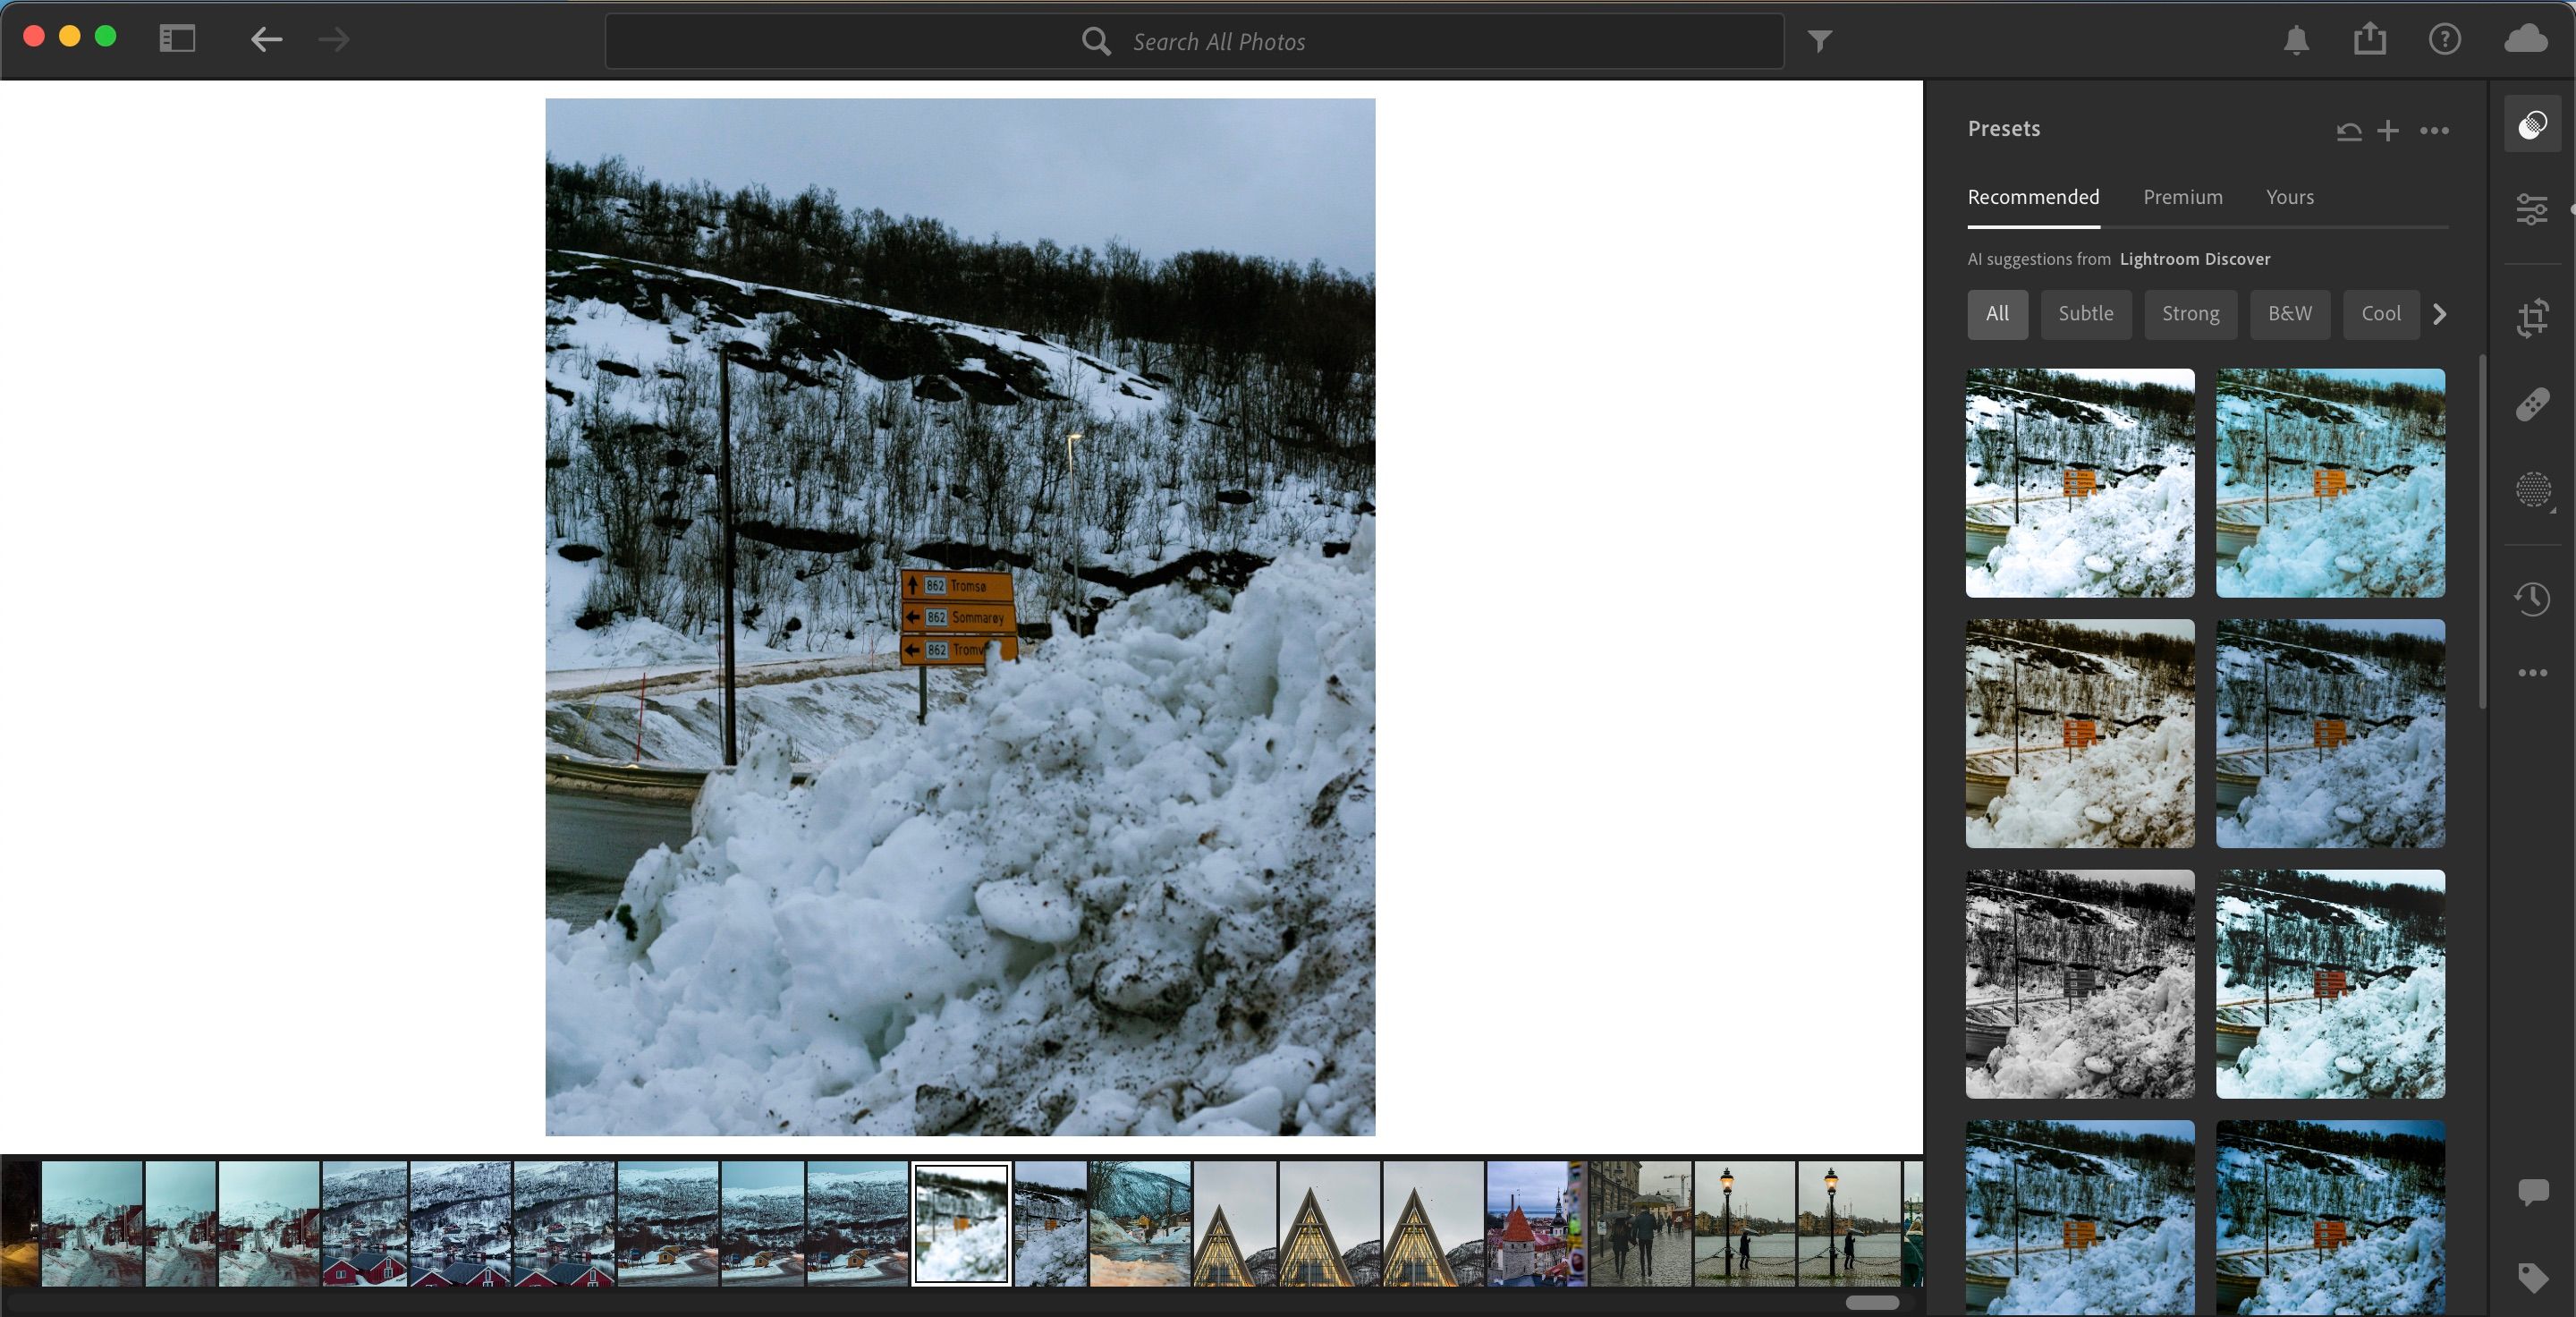
Task: Click the Search All Photos field
Action: point(1194,41)
